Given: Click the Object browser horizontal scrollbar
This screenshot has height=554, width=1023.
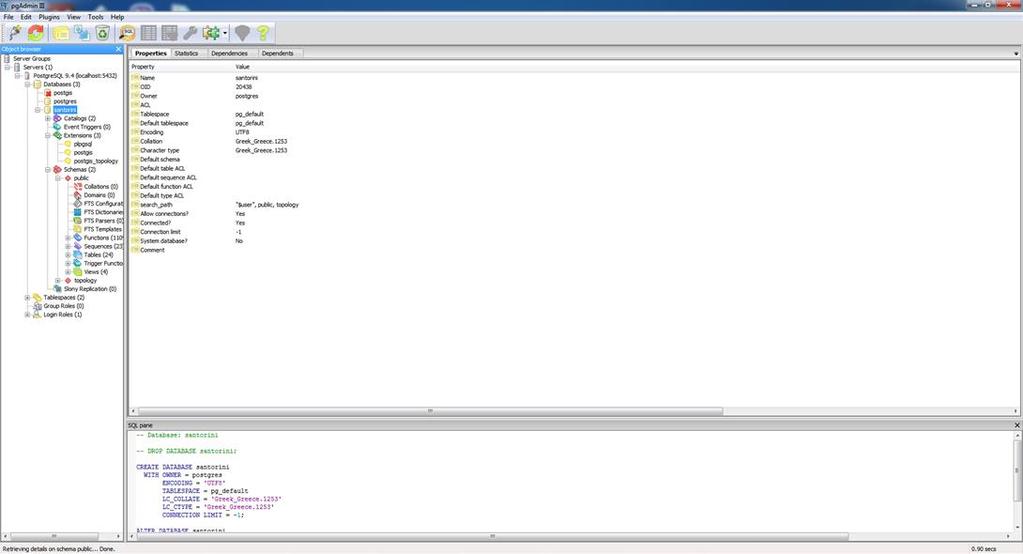Looking at the screenshot, I should click(55, 536).
